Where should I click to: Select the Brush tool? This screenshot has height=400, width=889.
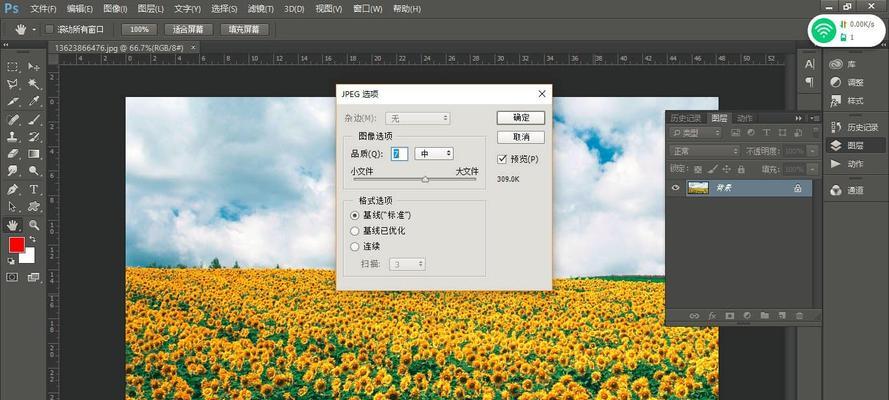[x=33, y=119]
